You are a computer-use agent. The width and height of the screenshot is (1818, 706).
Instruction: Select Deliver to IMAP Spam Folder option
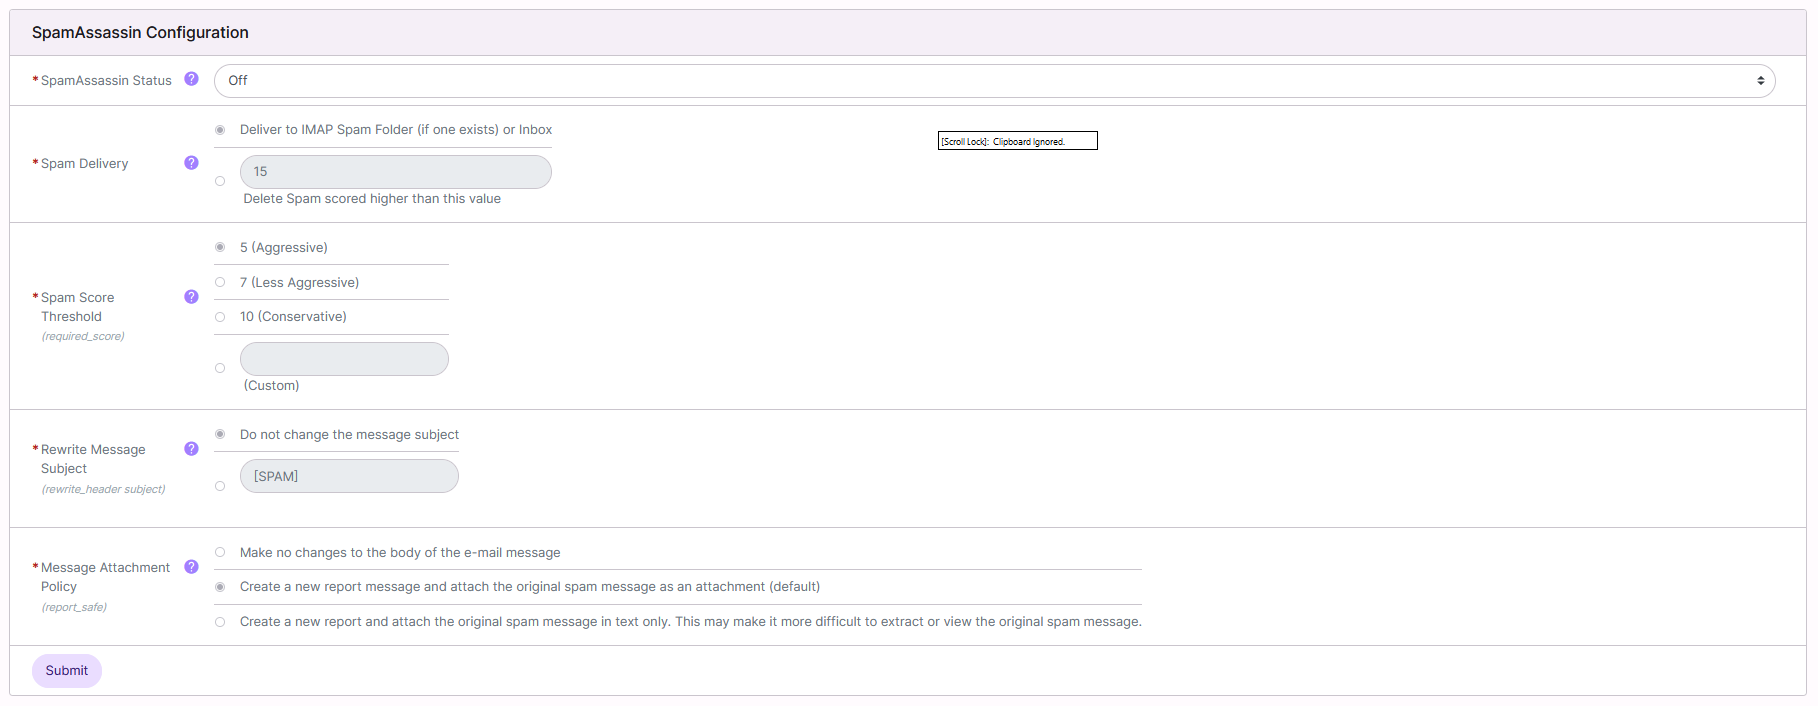pyautogui.click(x=220, y=130)
